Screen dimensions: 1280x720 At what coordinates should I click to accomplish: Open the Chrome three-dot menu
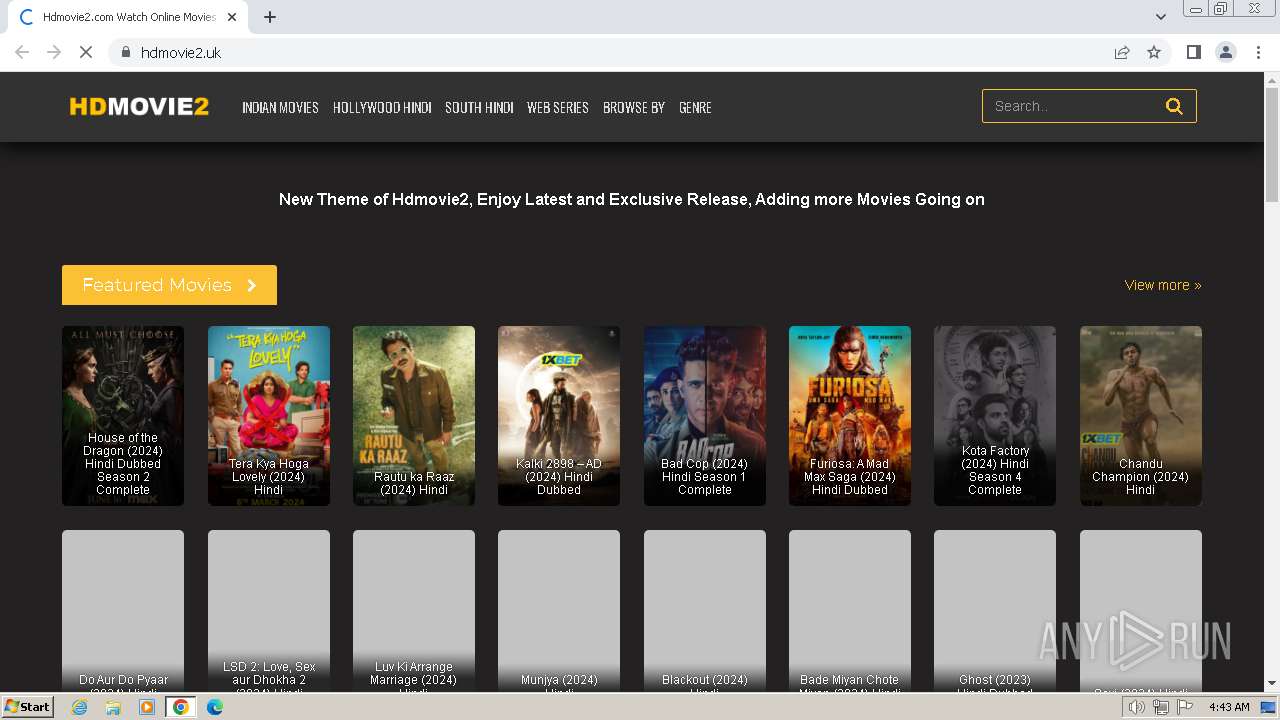(x=1259, y=52)
